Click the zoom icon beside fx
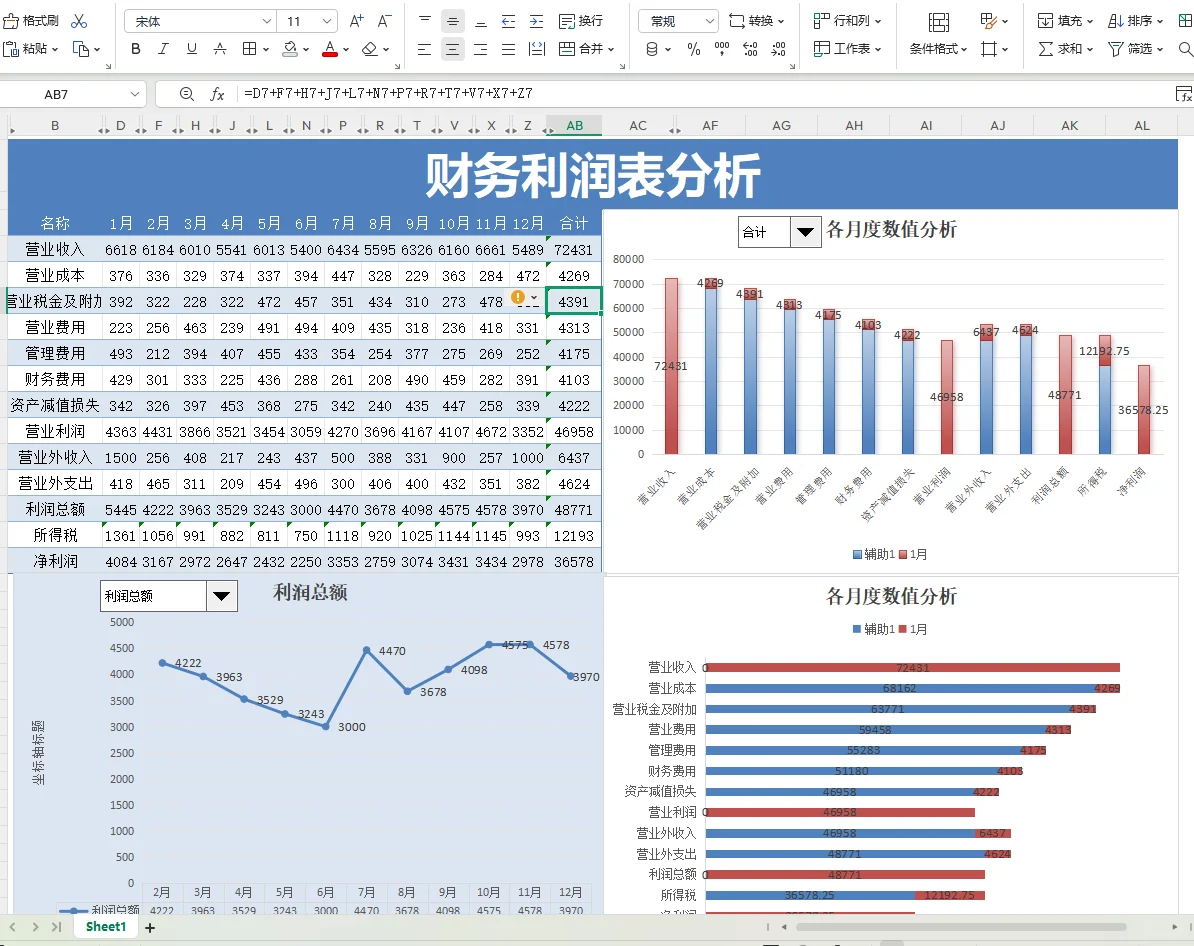 pos(187,94)
